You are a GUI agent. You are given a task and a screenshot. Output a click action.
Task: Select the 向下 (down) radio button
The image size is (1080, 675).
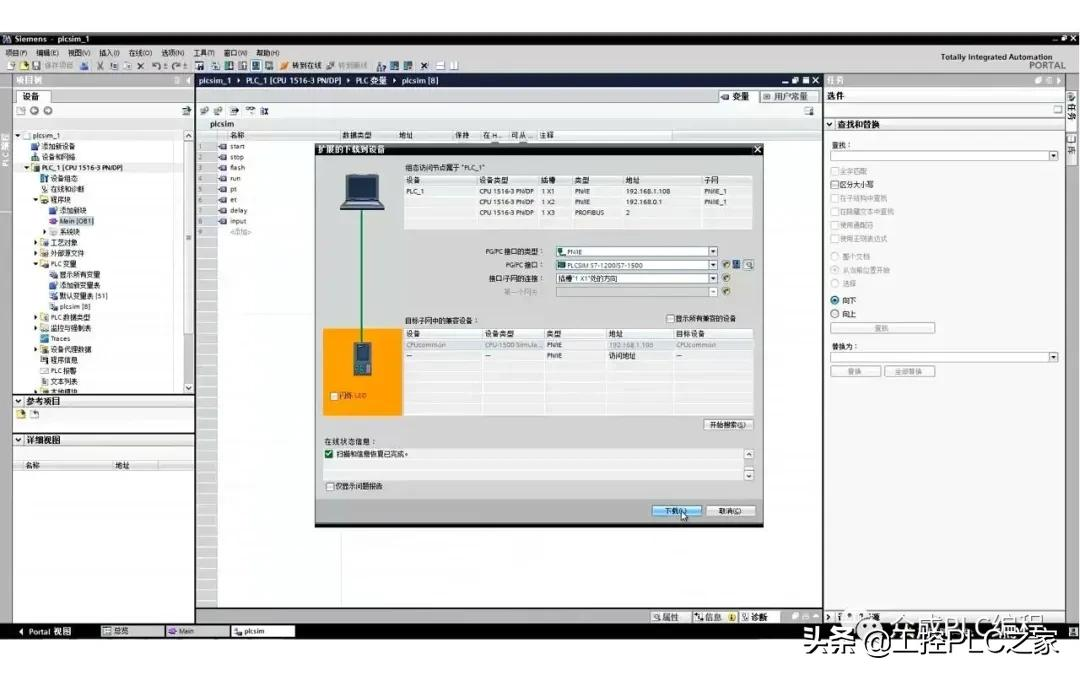(835, 300)
